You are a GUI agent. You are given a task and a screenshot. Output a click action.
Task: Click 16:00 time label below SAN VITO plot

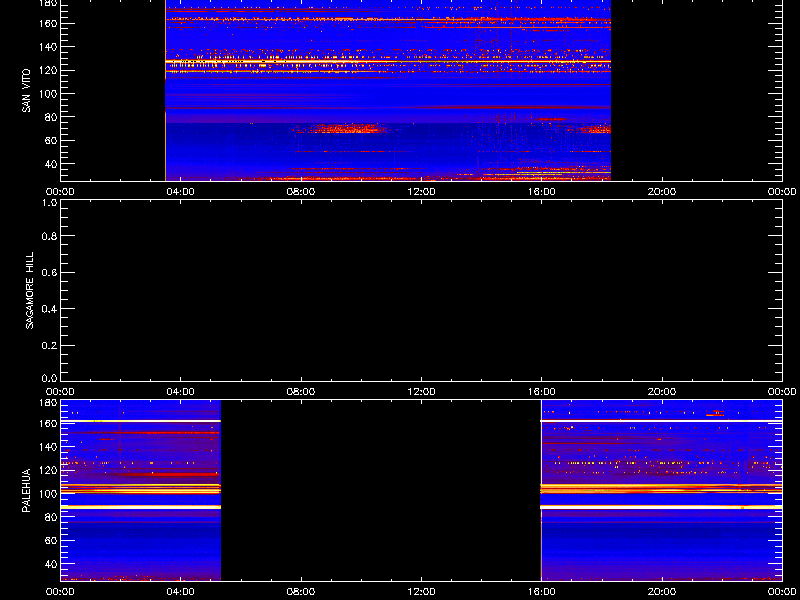[542, 192]
